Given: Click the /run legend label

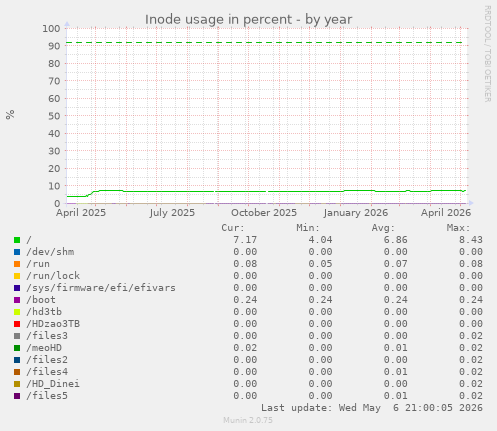Looking at the screenshot, I should [x=38, y=264].
